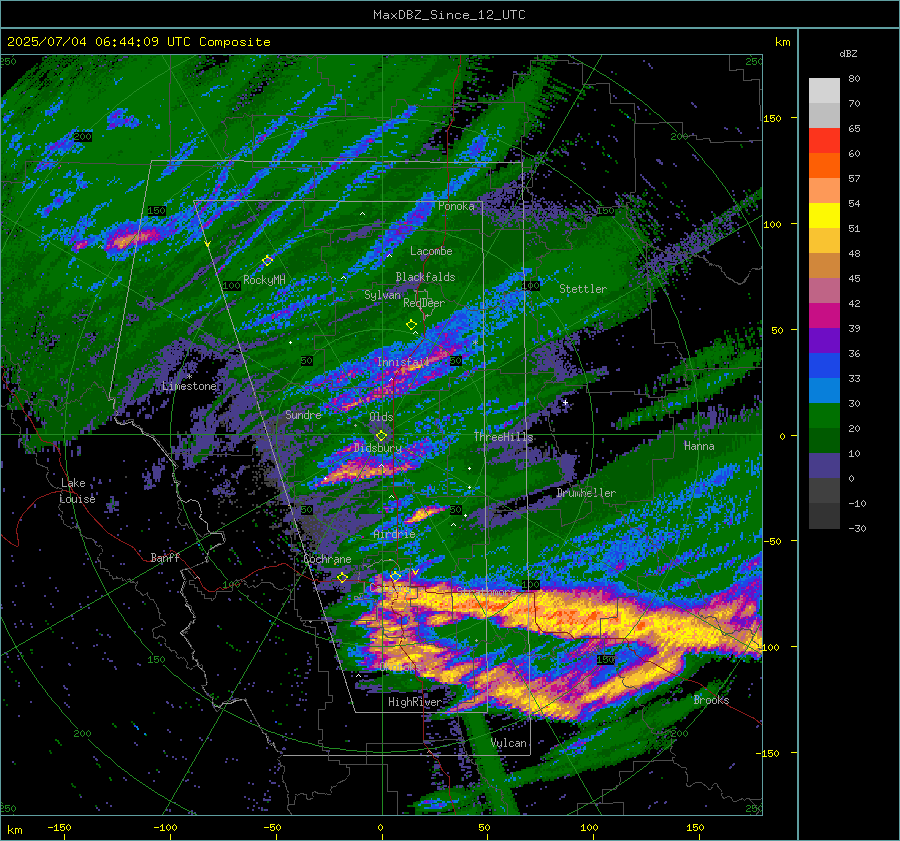
Task: Click the Airdrie city label
Action: coord(394,534)
